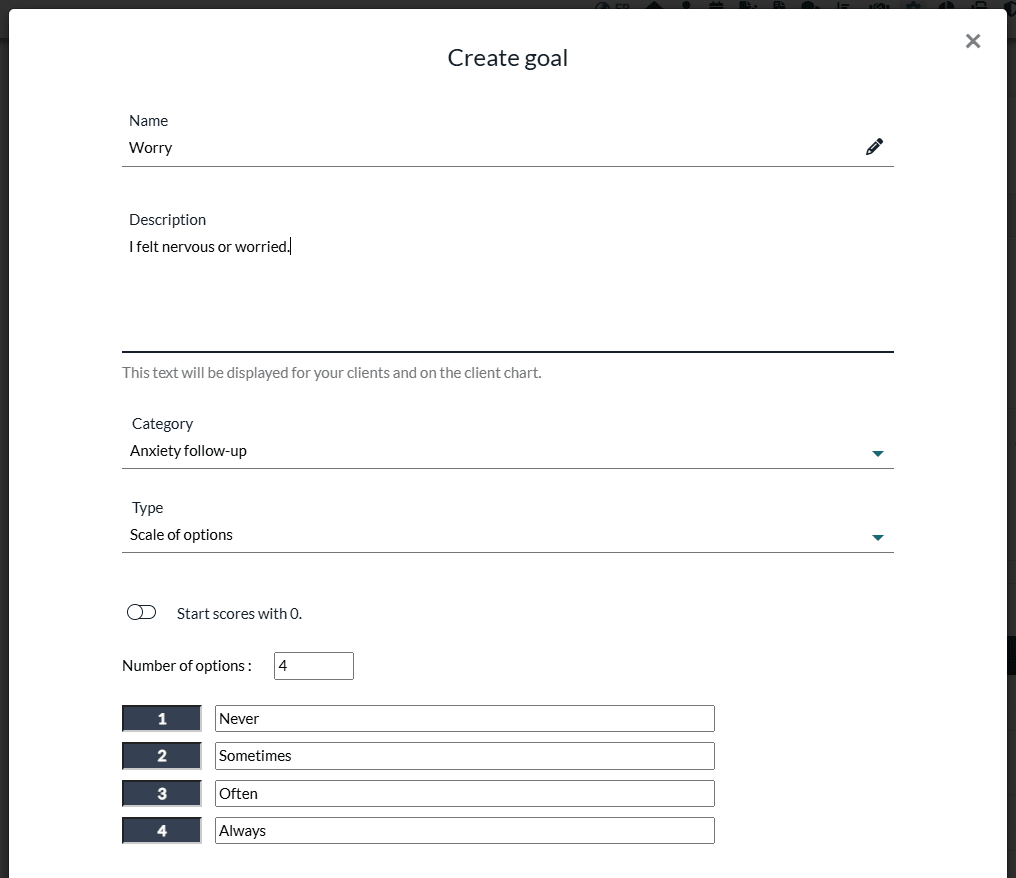Click the score badge number 3
Screen dimensions: 1016x878
pos(162,793)
